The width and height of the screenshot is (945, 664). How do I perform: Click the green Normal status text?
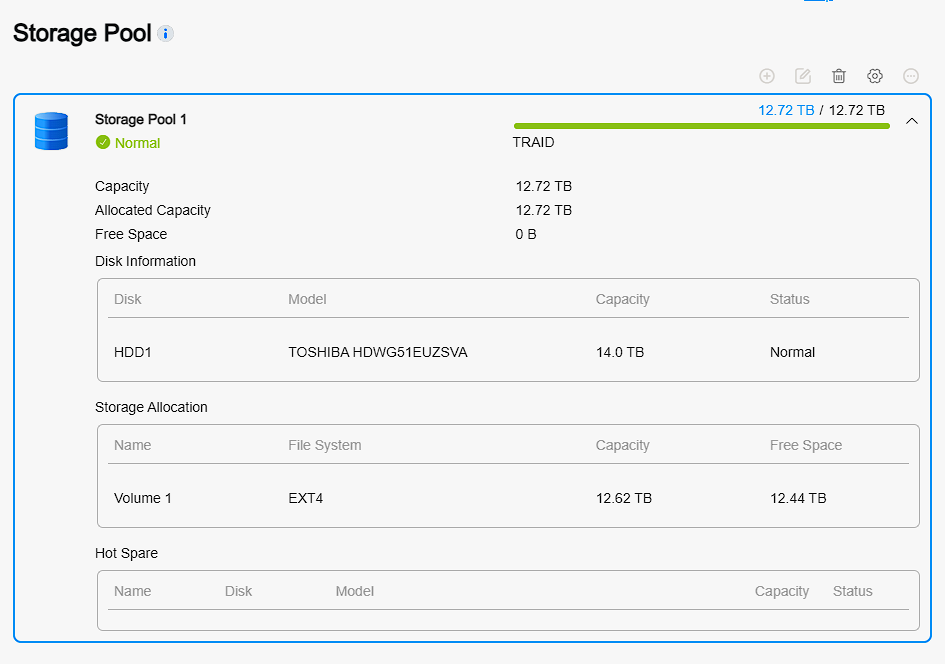click(x=137, y=143)
